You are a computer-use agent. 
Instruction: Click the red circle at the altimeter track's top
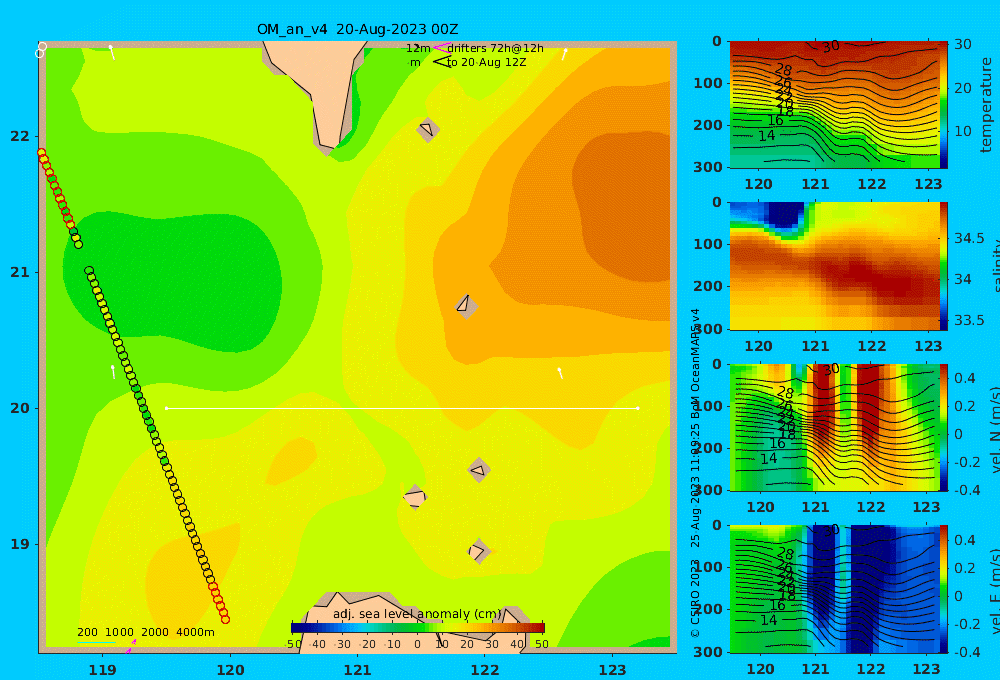tap(41, 153)
